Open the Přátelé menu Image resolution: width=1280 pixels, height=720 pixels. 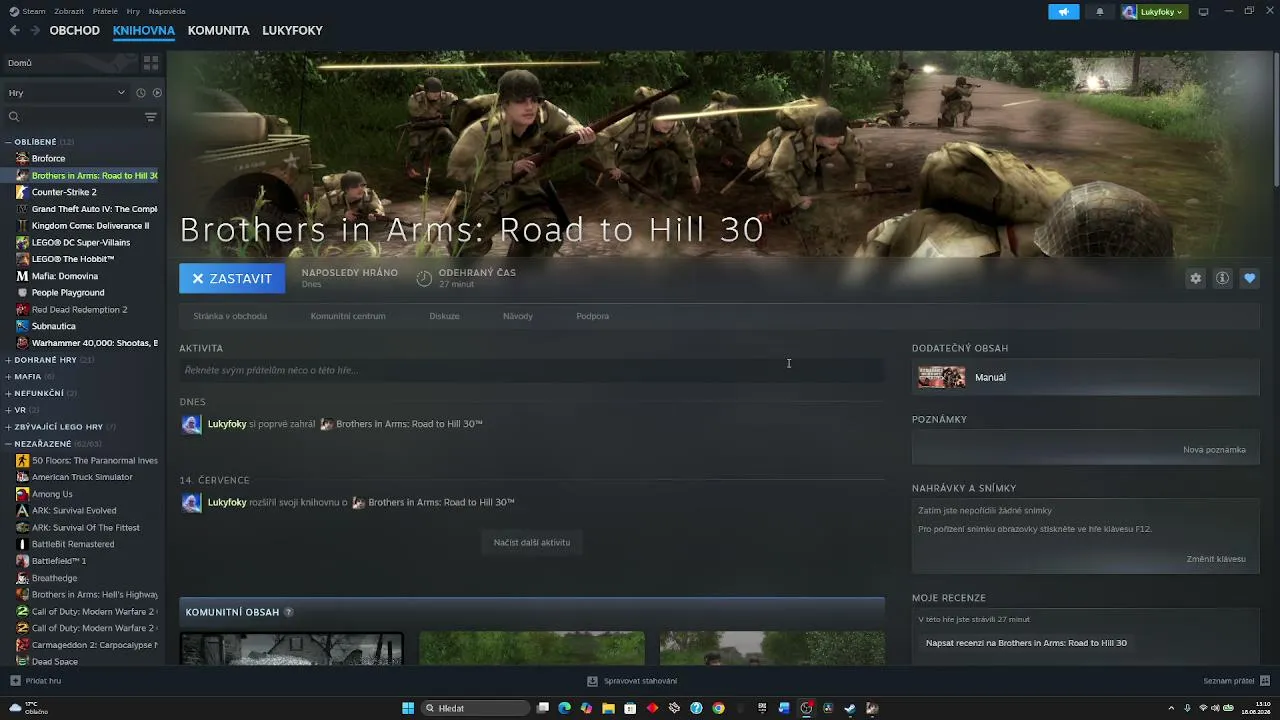(x=105, y=12)
